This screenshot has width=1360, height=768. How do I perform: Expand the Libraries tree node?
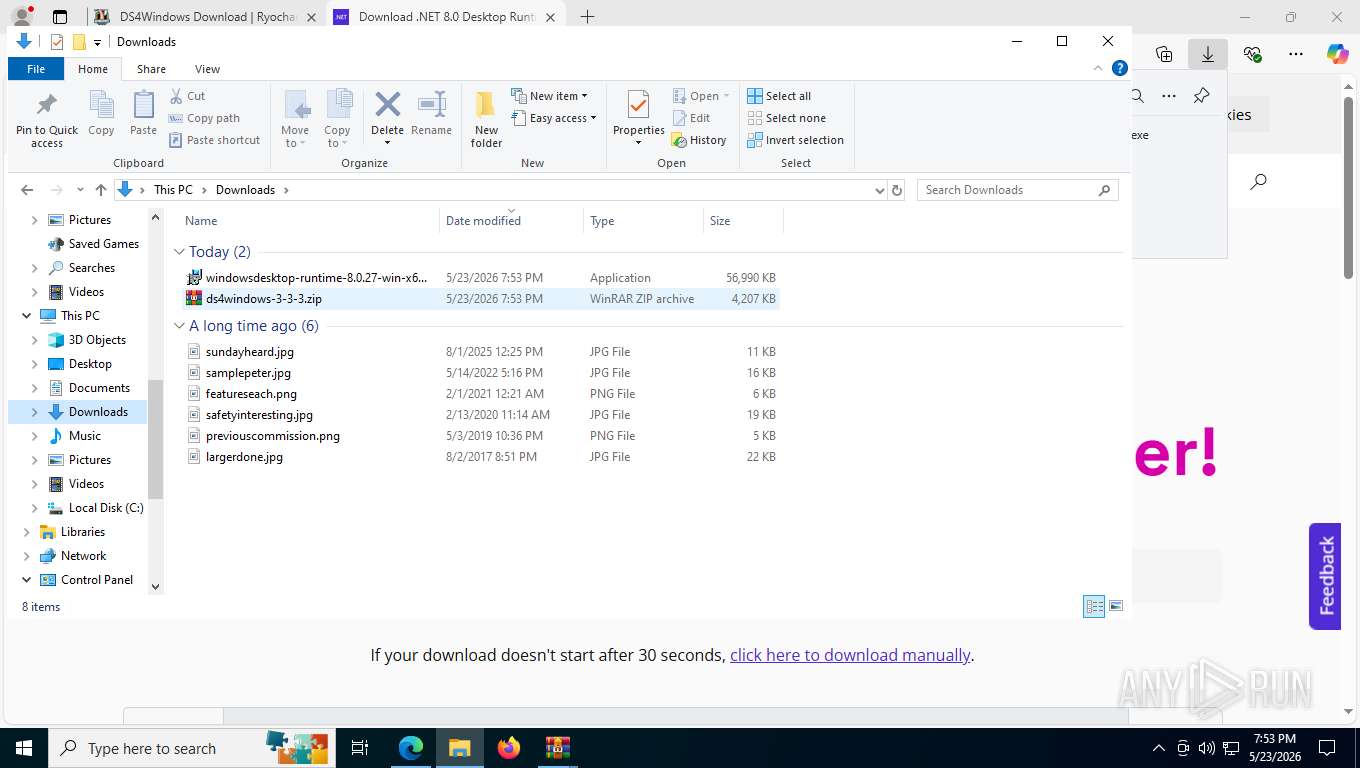point(26,532)
